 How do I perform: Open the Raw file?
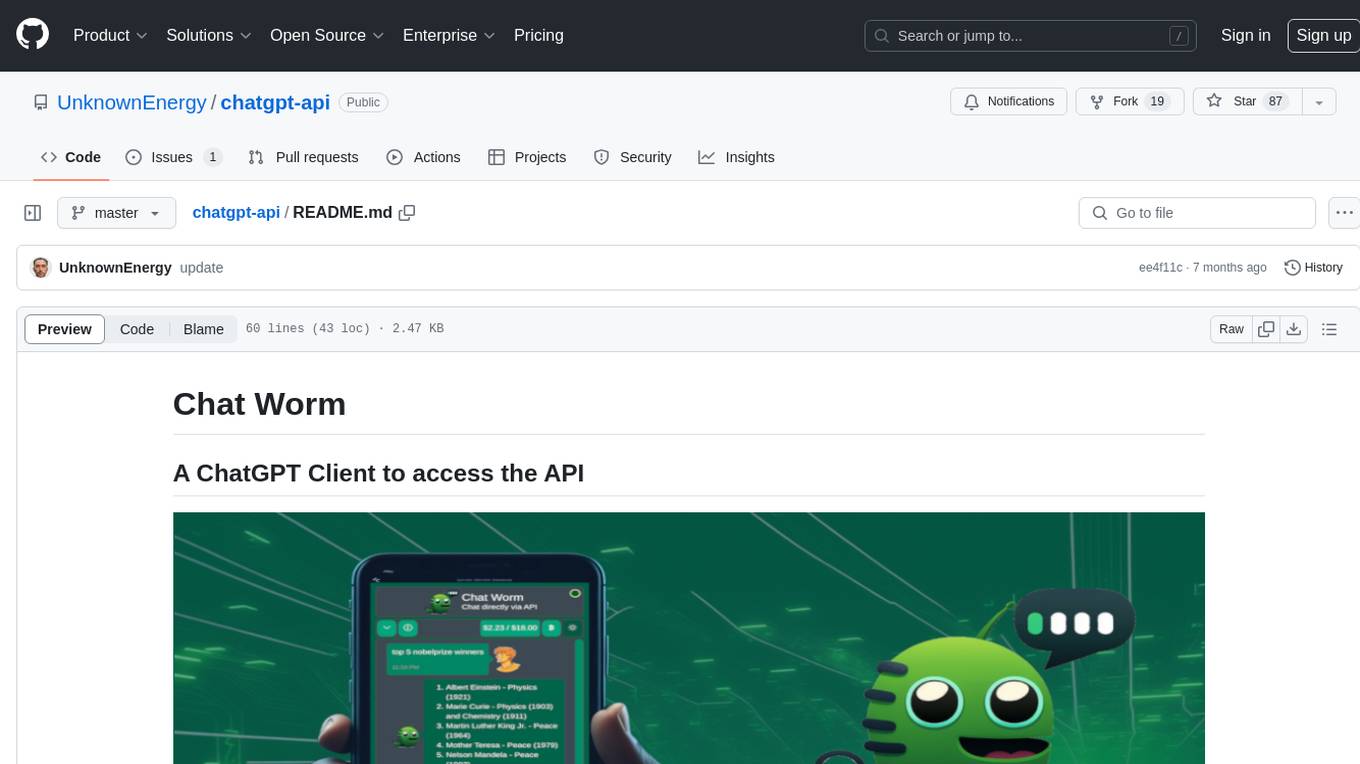tap(1231, 329)
